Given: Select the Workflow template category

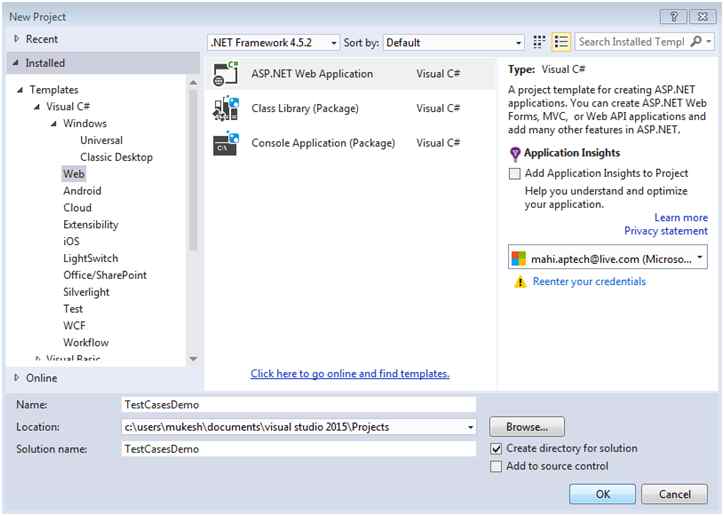Looking at the screenshot, I should pos(85,342).
